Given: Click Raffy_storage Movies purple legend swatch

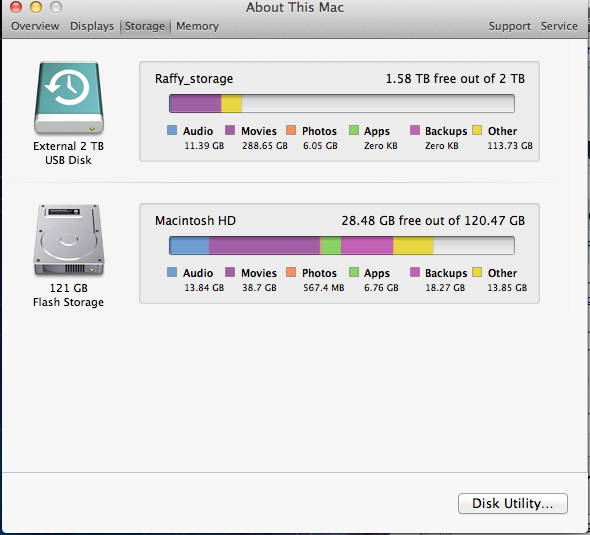Looking at the screenshot, I should click(x=230, y=130).
